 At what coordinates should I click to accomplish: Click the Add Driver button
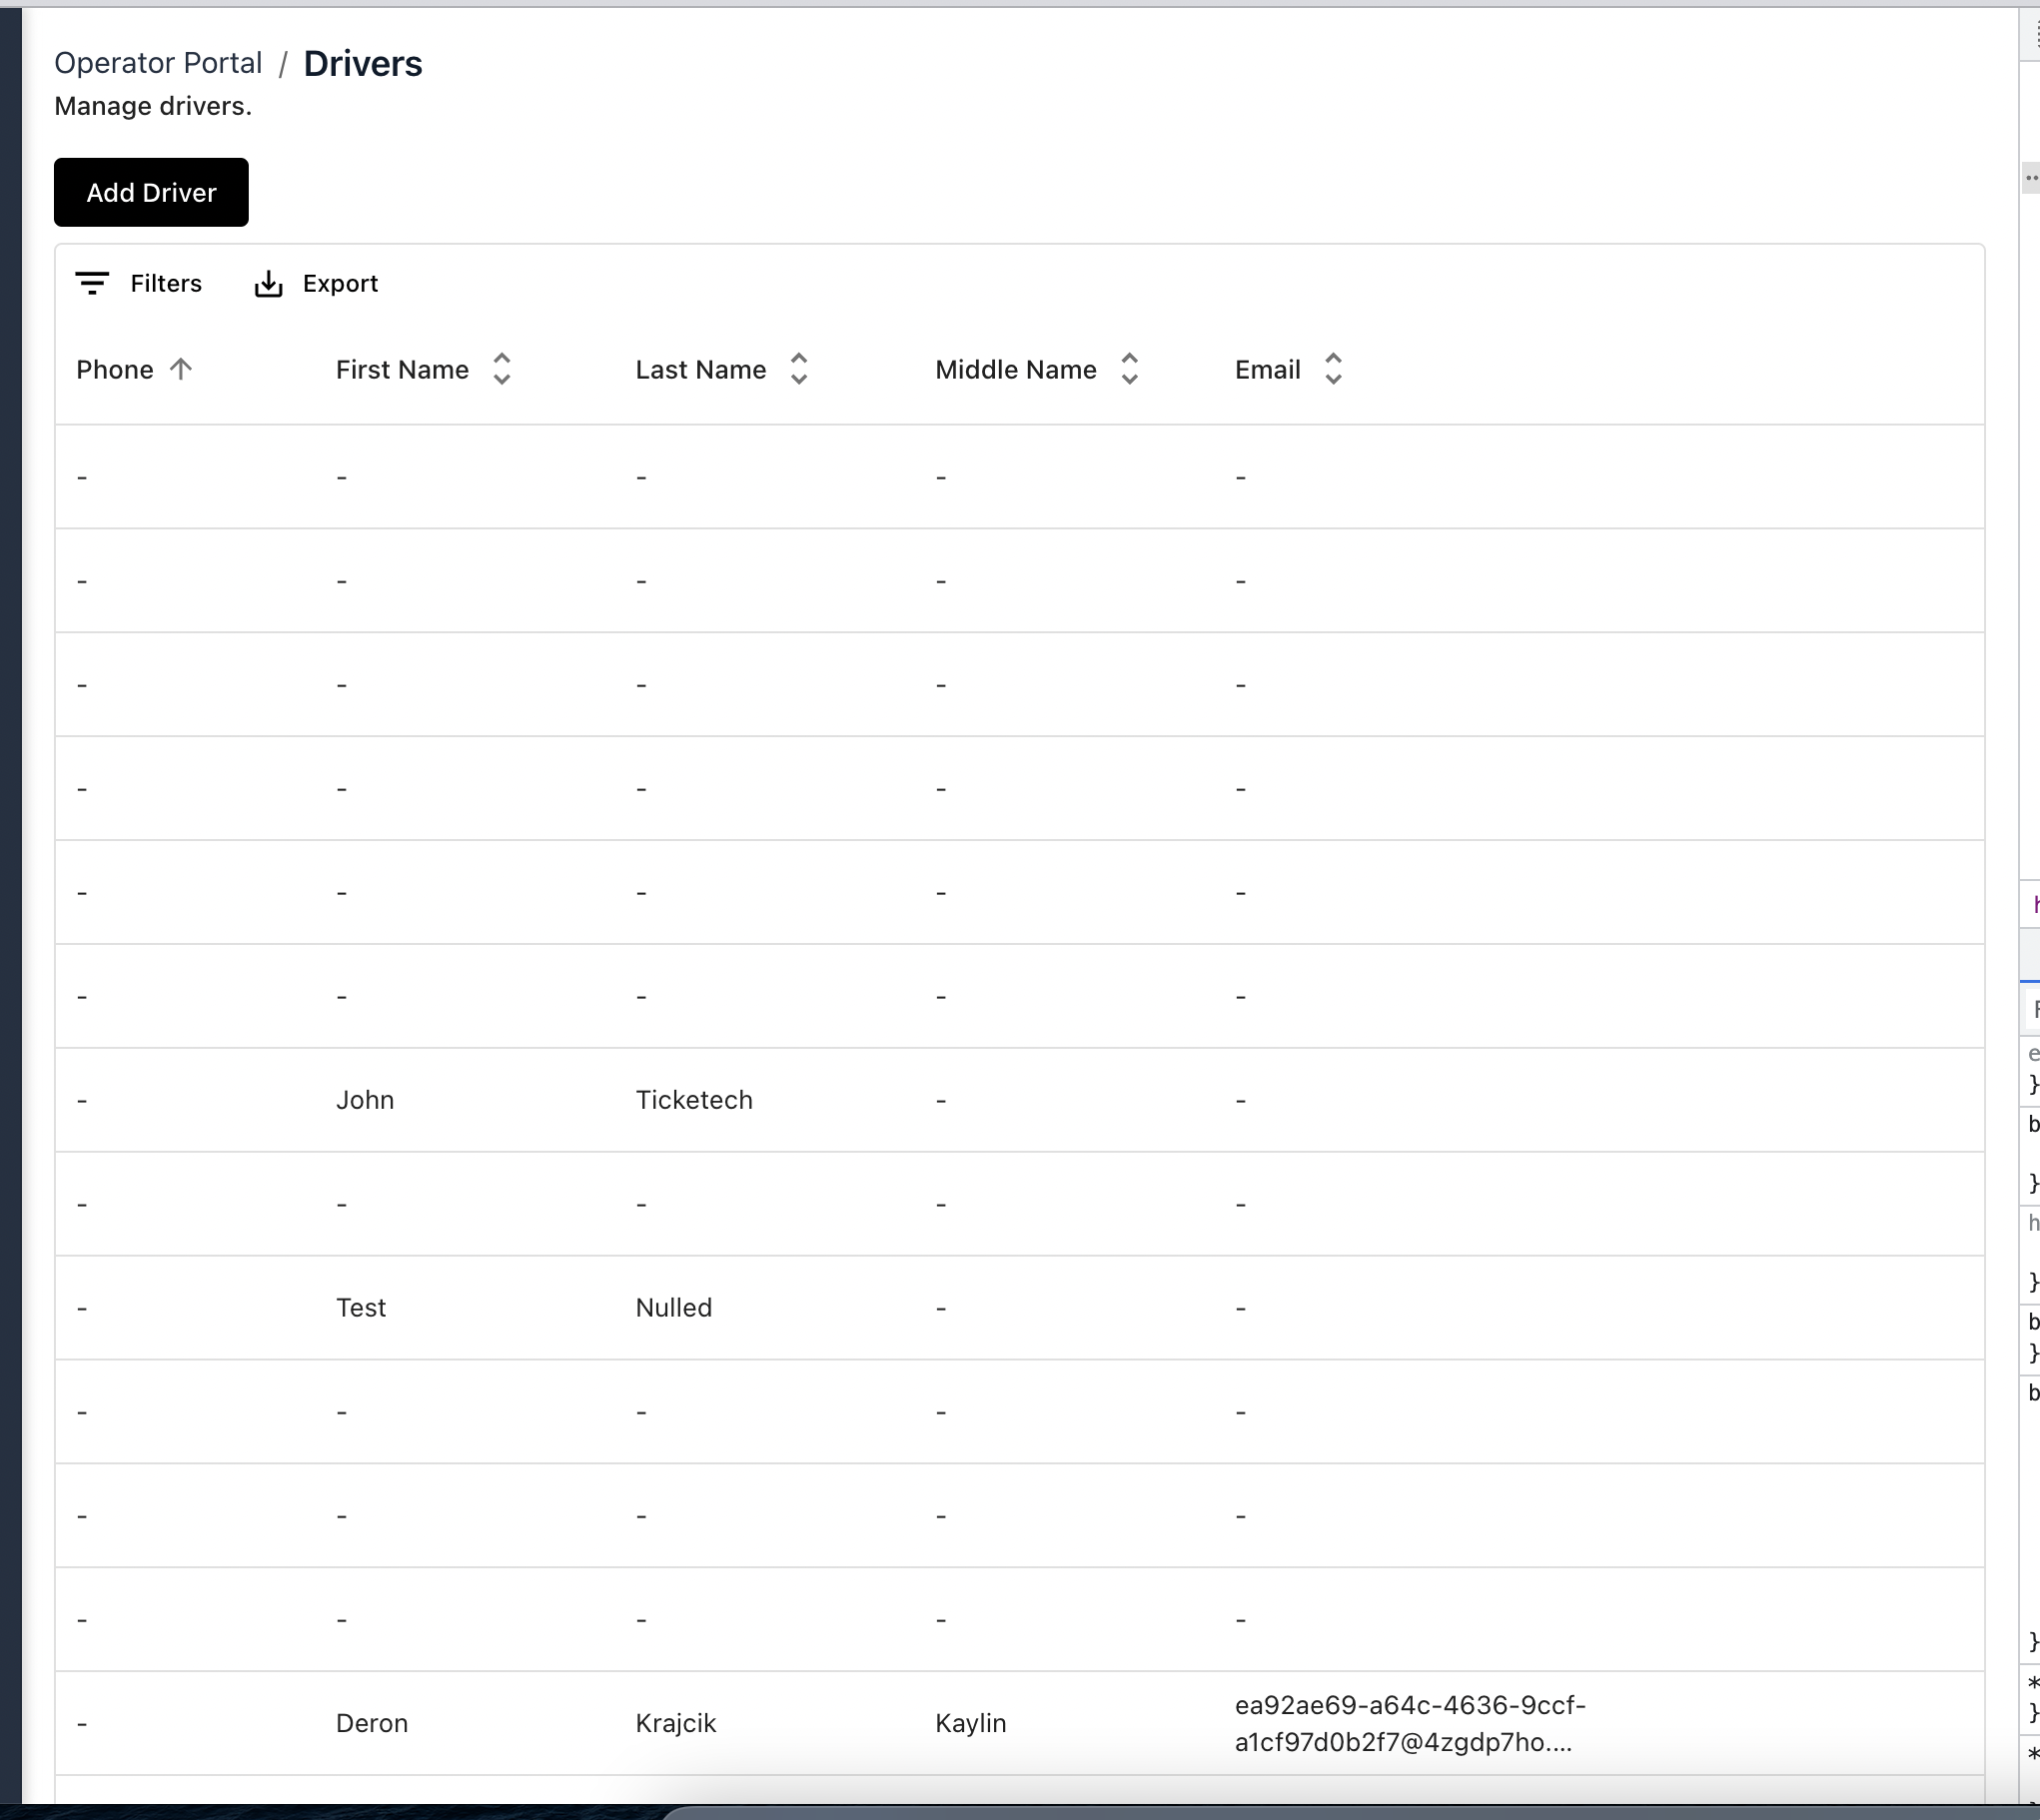coord(151,192)
